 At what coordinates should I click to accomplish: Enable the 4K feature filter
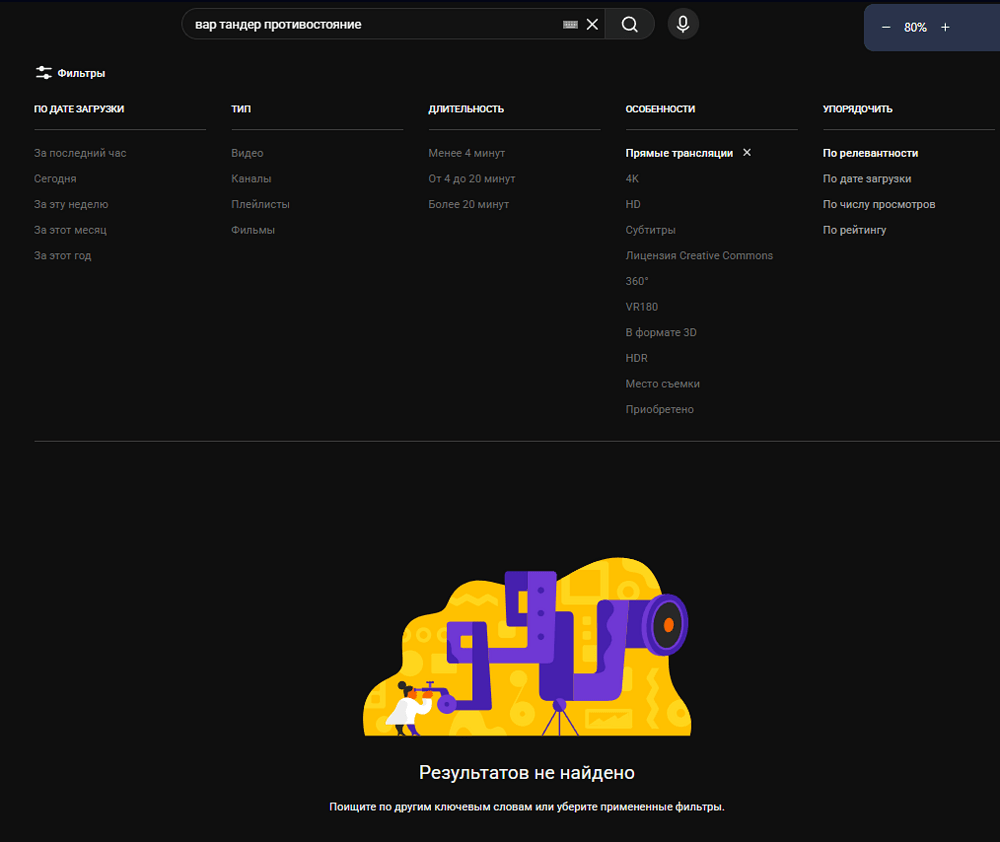[x=632, y=179]
